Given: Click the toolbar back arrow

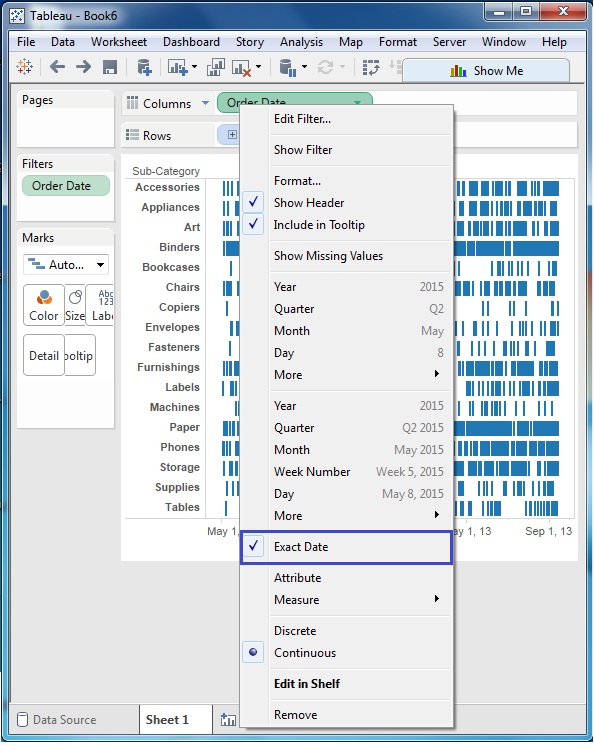Looking at the screenshot, I should tap(57, 67).
